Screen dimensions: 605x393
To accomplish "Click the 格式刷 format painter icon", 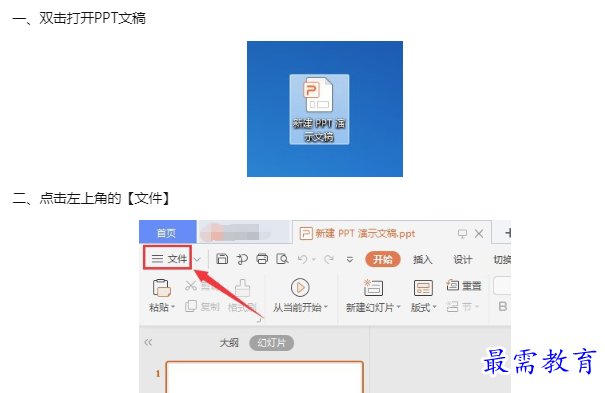I will [x=243, y=288].
